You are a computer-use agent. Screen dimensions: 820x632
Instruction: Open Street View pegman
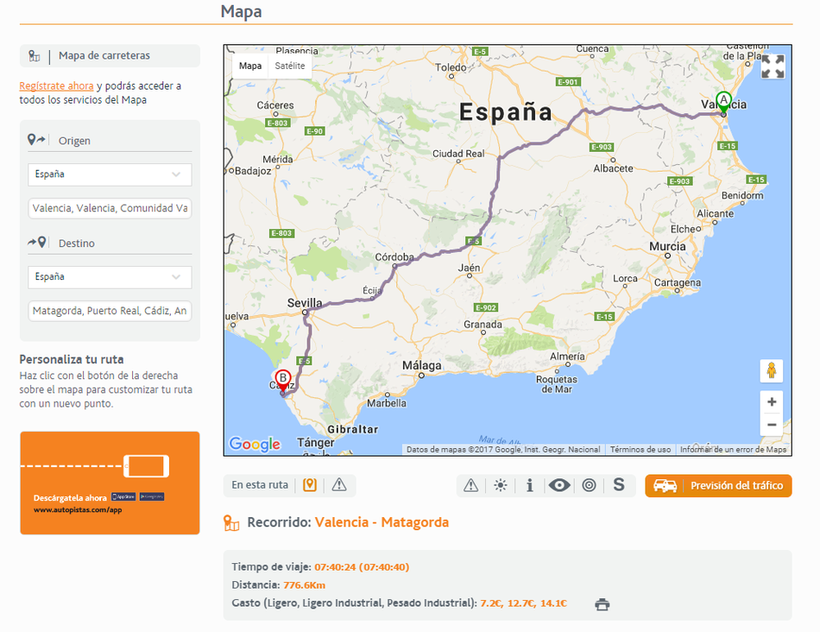[771, 370]
